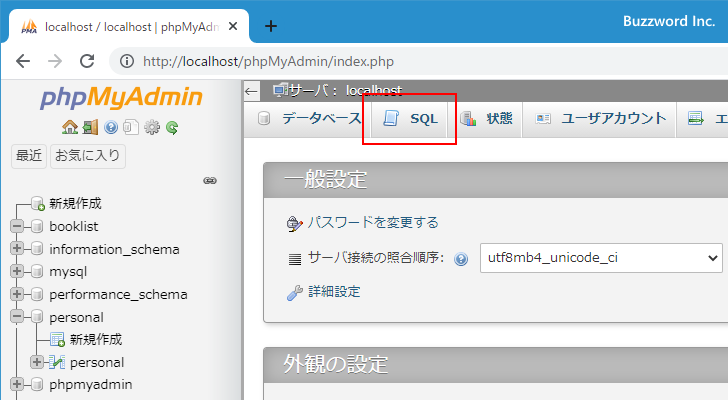The image size is (728, 400).
Task: Close the phpMyAdmin browser tab
Action: click(233, 26)
